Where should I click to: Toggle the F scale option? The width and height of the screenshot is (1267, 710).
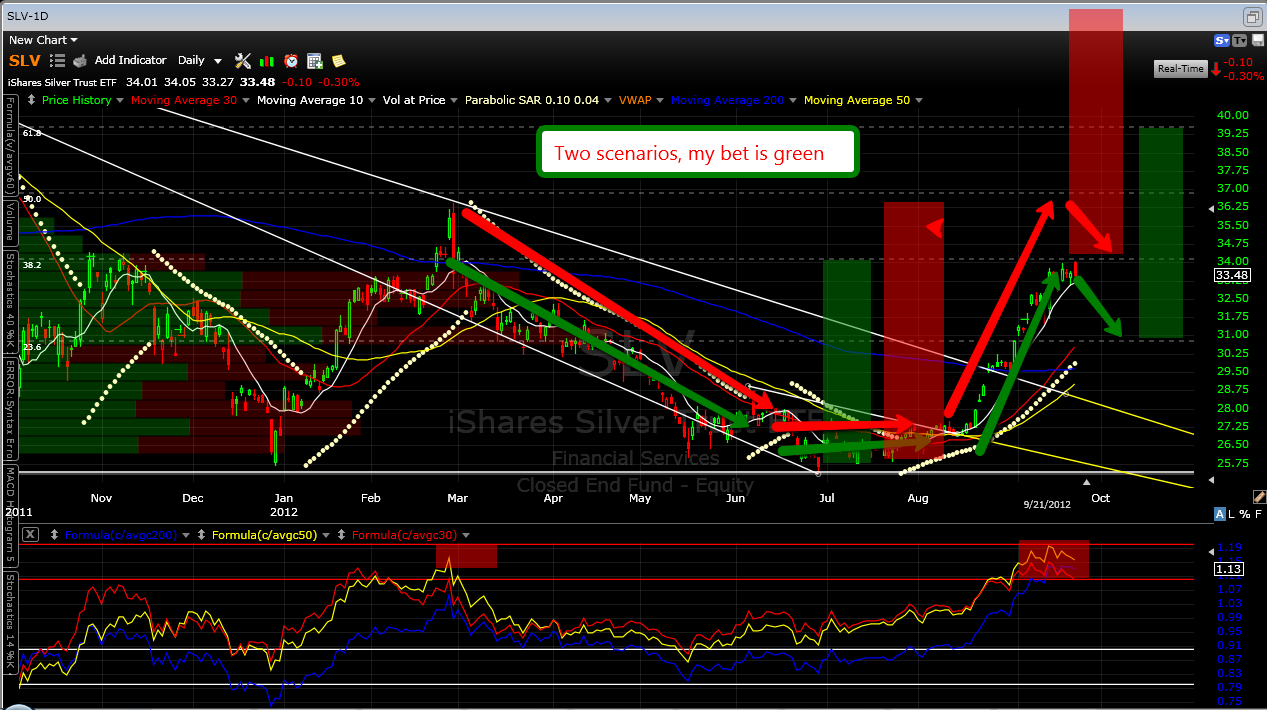[x=1257, y=514]
